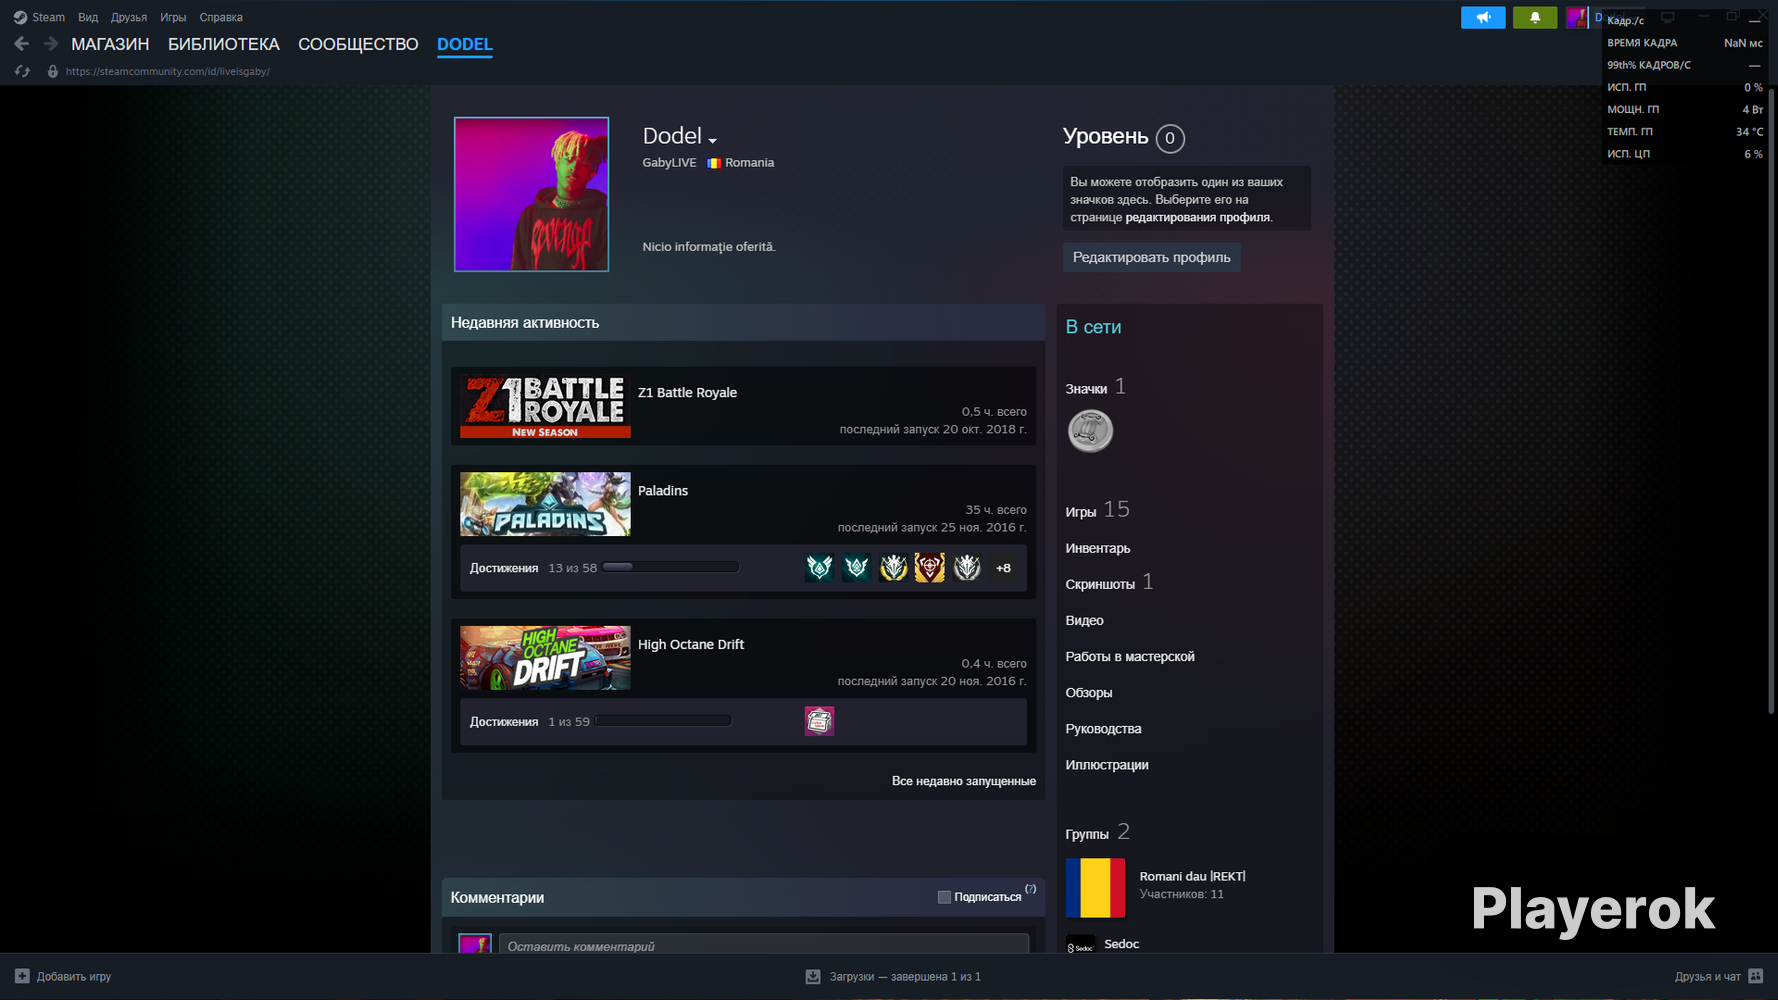
Task: Click the download icon in the bottom bar
Action: [x=813, y=976]
